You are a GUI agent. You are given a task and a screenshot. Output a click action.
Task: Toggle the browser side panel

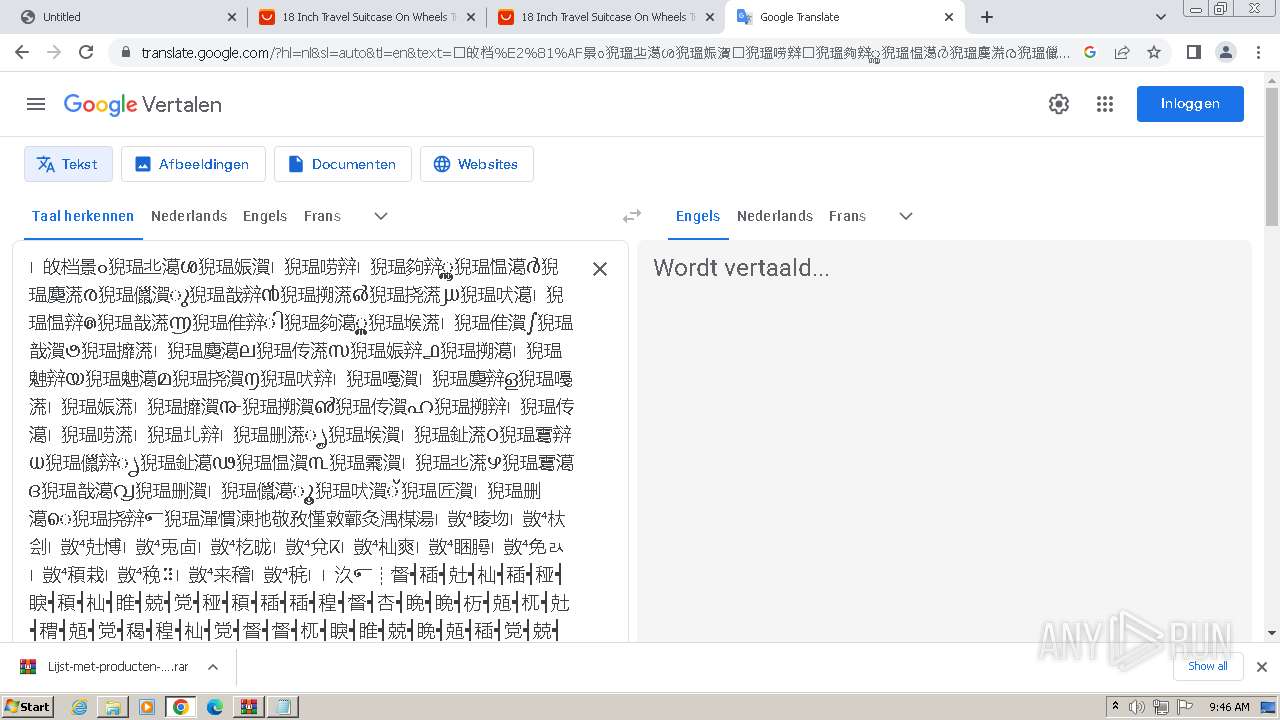click(1194, 52)
